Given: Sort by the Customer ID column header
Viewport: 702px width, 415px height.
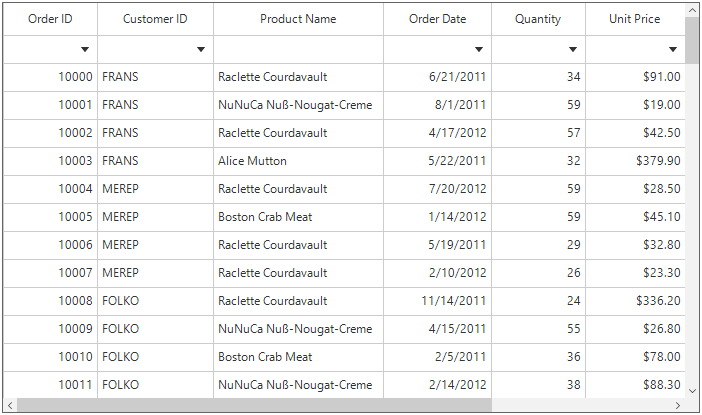Looking at the screenshot, I should pyautogui.click(x=155, y=19).
